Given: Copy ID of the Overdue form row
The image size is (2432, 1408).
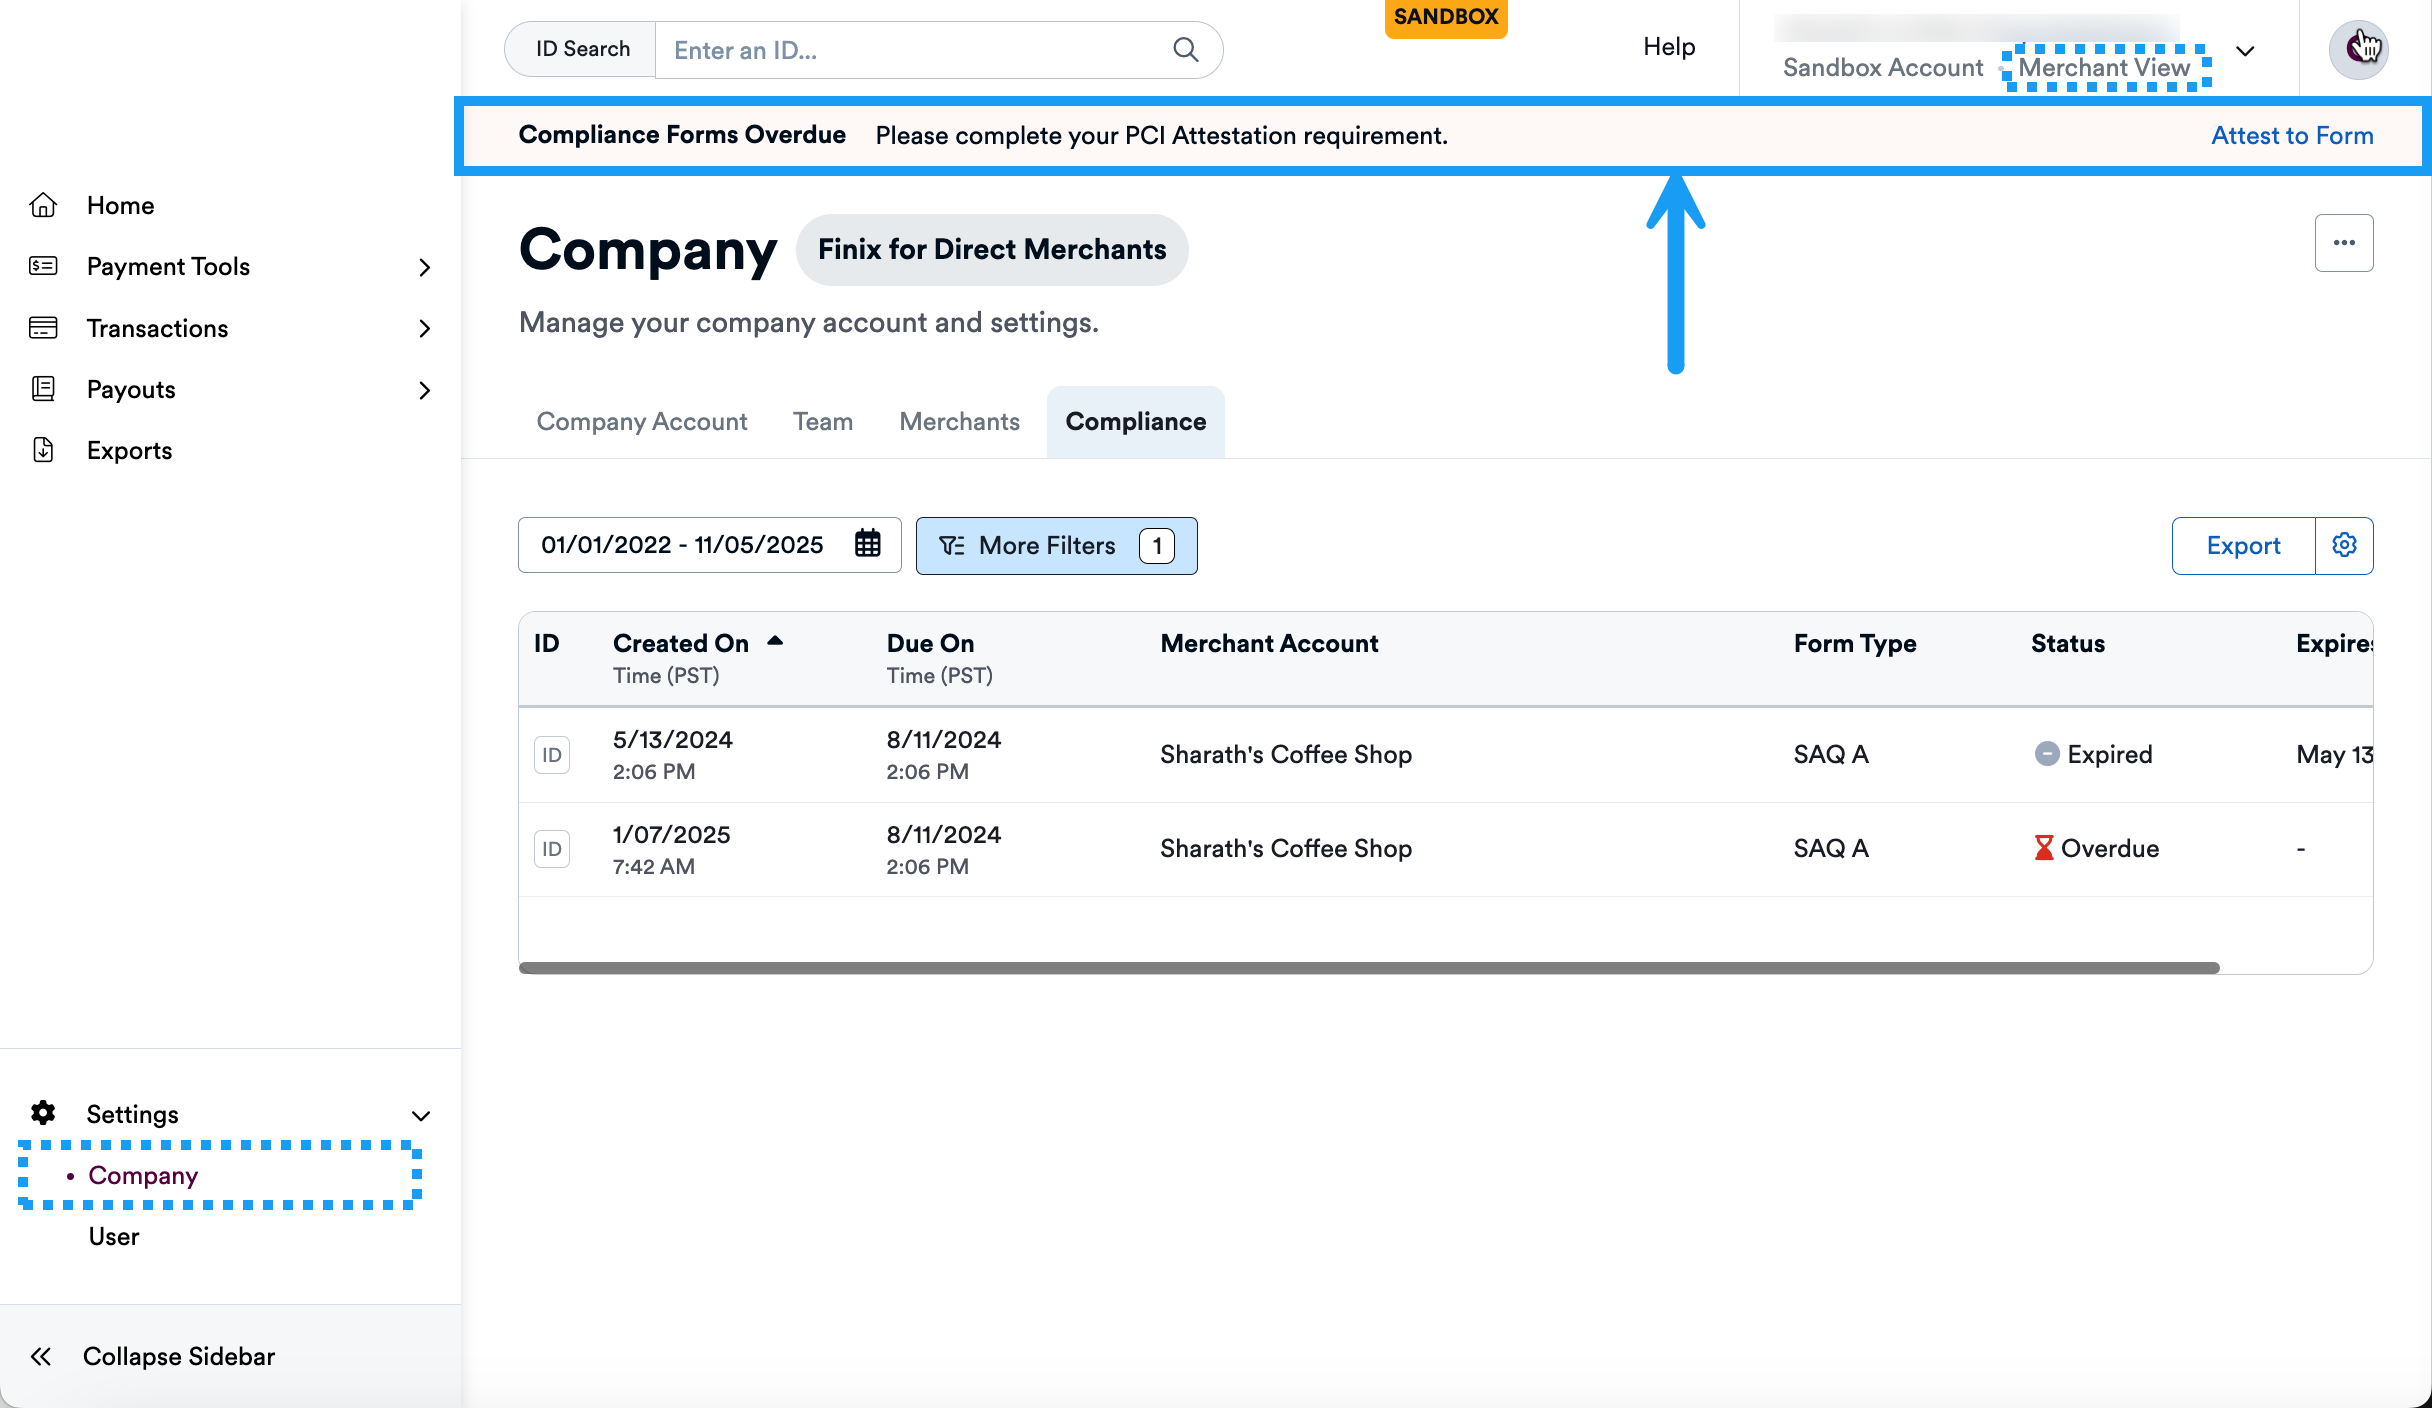Looking at the screenshot, I should (x=551, y=849).
